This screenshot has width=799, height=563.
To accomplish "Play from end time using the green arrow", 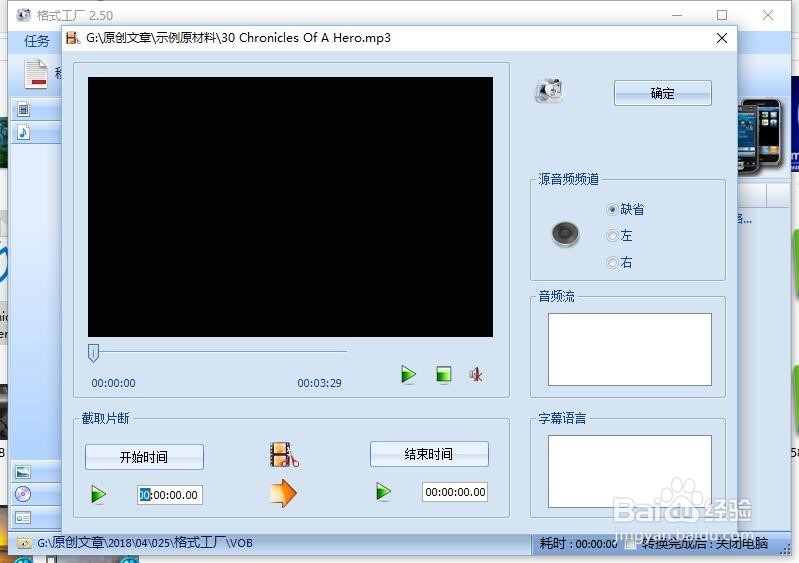I will coord(383,492).
